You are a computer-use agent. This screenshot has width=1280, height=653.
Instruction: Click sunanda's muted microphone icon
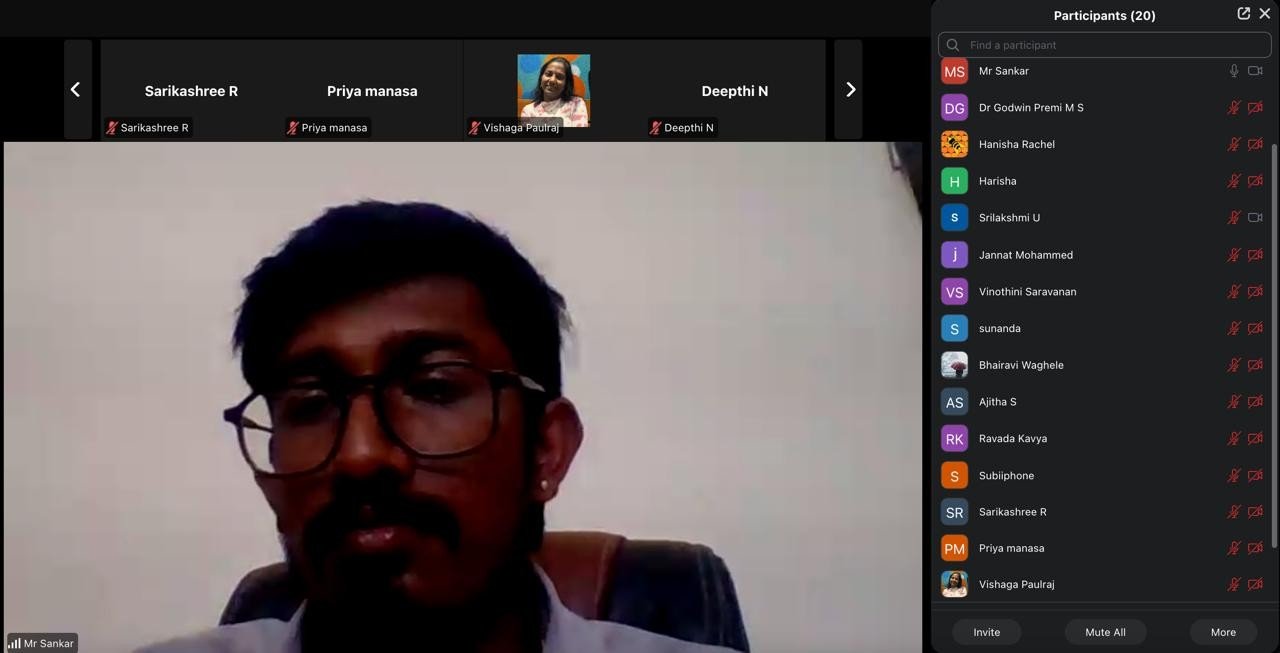(x=1234, y=328)
